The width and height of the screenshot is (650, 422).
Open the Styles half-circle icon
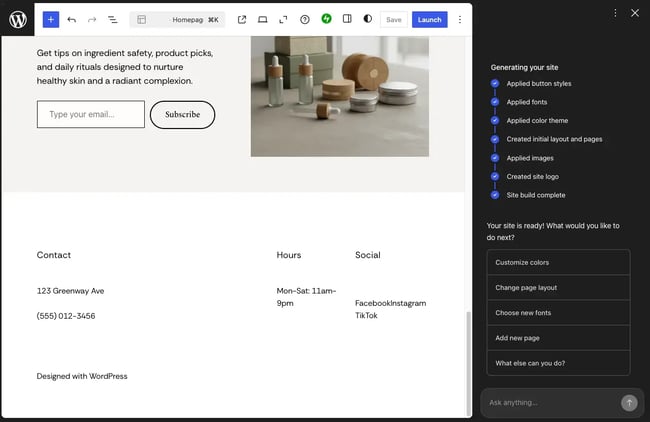[x=367, y=19]
